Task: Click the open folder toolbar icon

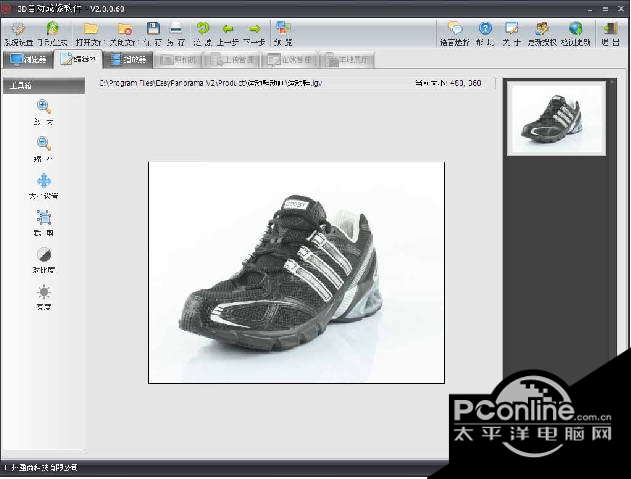Action: click(91, 29)
